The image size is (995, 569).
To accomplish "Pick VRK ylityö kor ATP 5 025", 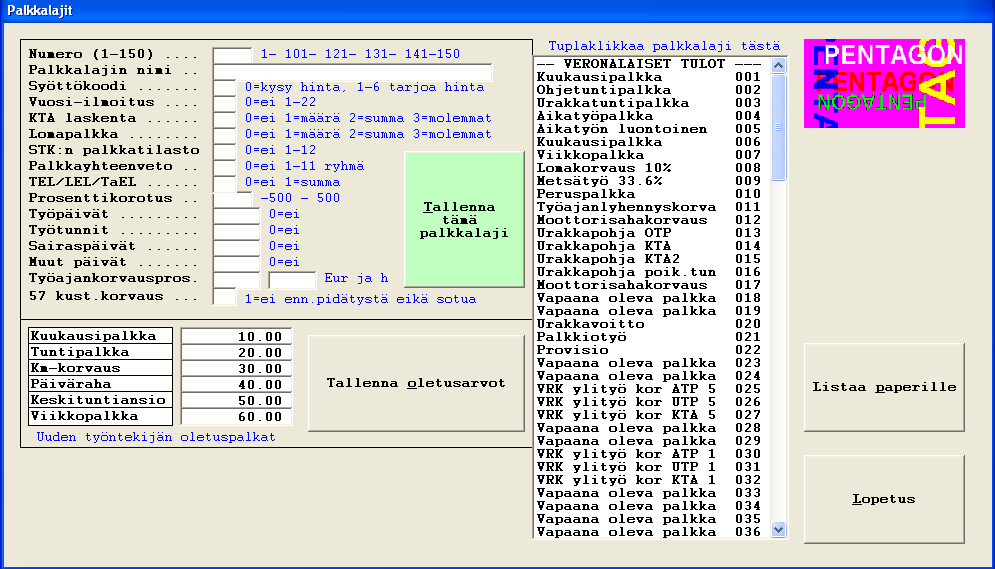I will pyautogui.click(x=648, y=389).
